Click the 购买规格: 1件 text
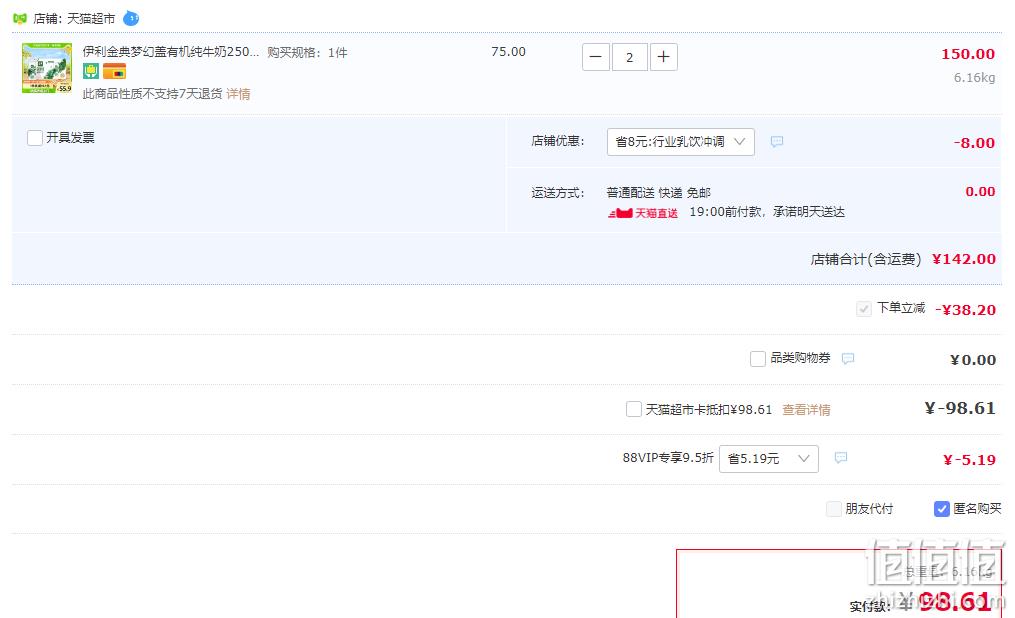Image resolution: width=1015 pixels, height=618 pixels. point(307,52)
